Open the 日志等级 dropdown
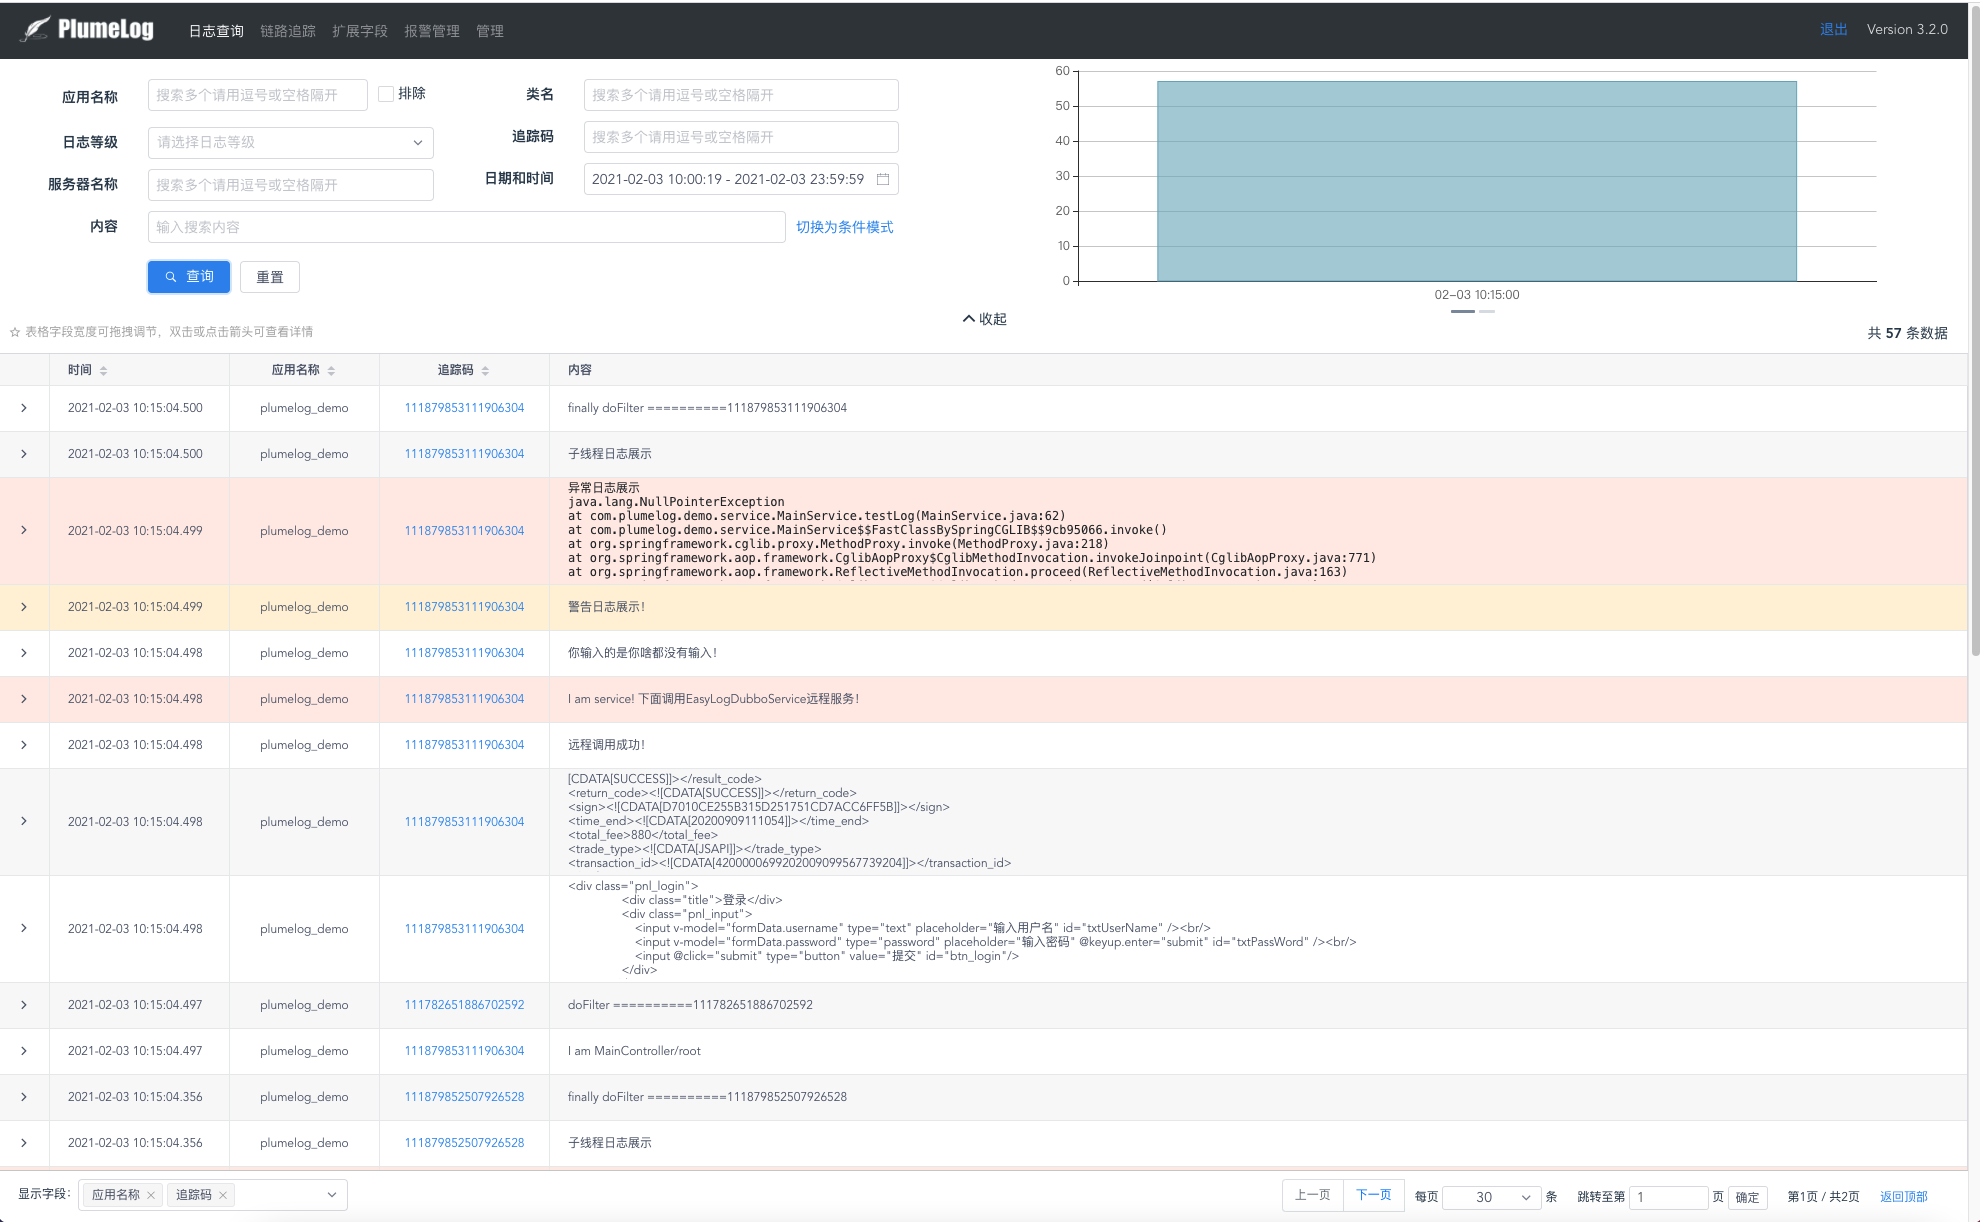The height and width of the screenshot is (1222, 1980). click(x=290, y=142)
